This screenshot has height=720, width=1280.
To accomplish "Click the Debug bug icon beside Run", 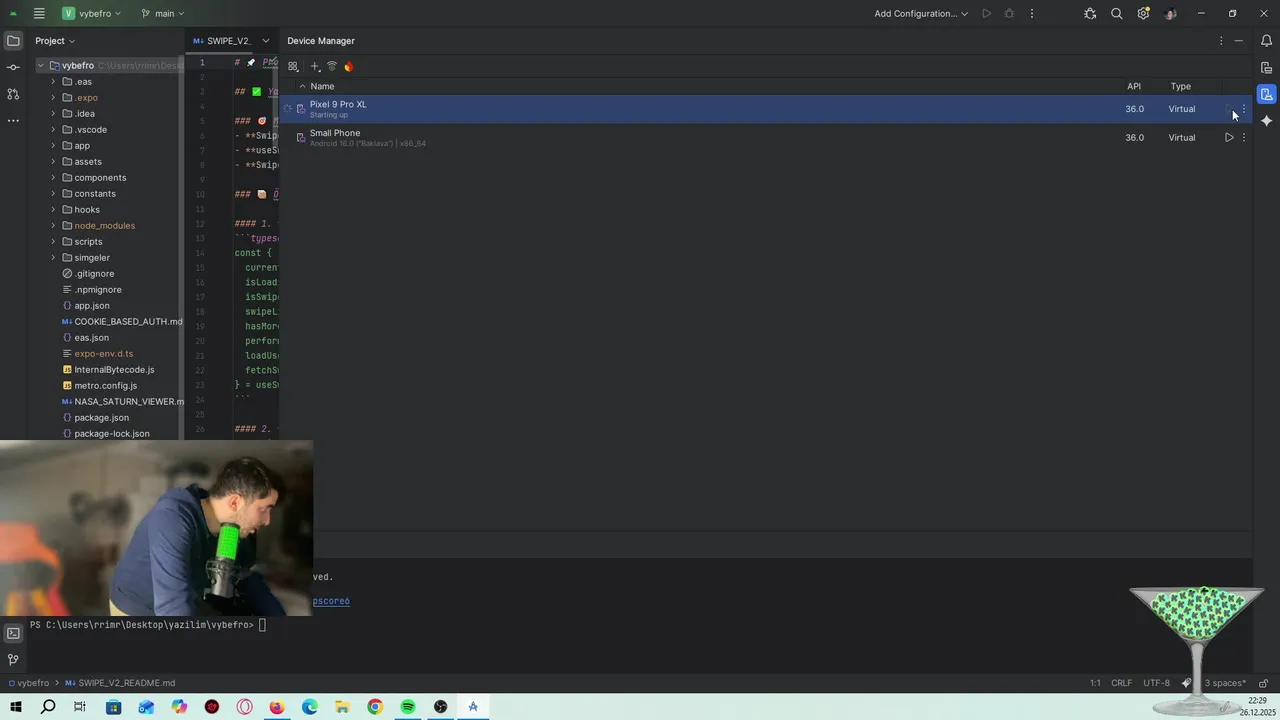I will pos(1009,14).
